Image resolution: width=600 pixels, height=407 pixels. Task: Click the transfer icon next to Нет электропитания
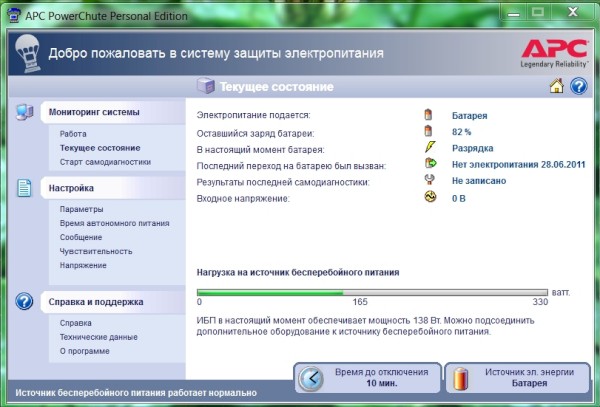(430, 163)
